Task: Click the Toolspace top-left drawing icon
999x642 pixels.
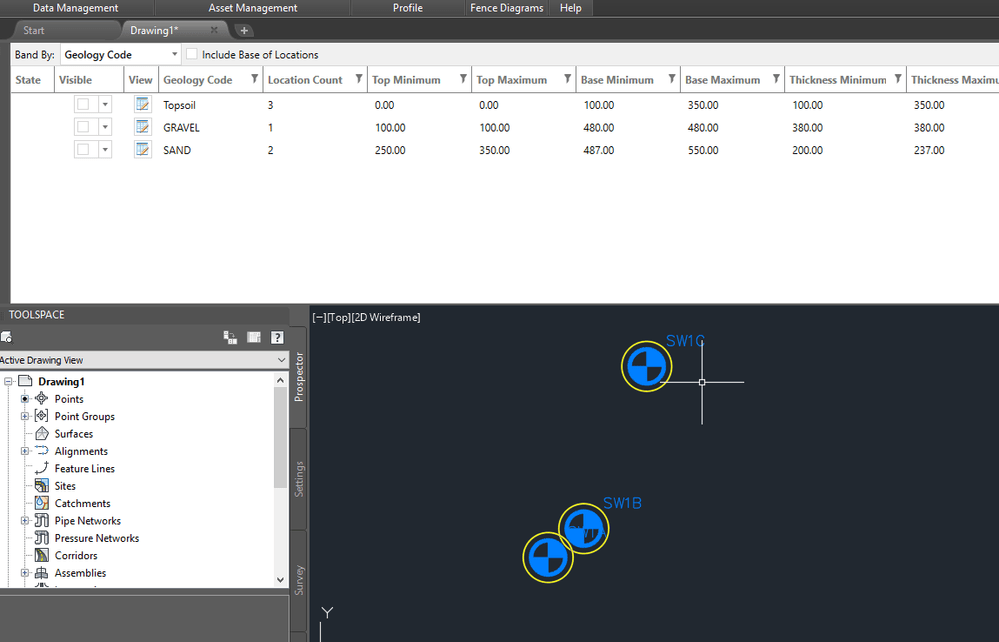Action: 6,337
